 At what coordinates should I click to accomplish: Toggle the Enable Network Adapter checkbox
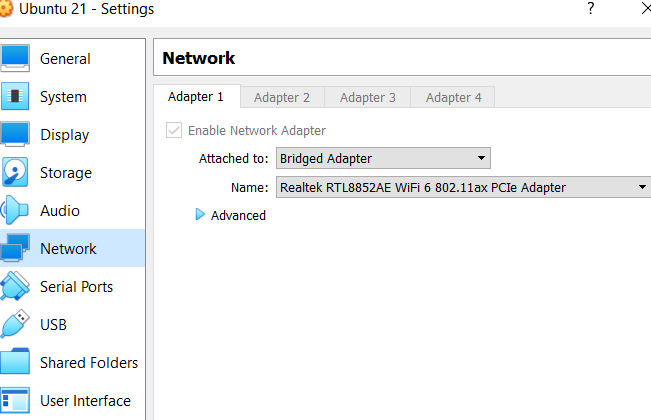click(x=175, y=130)
